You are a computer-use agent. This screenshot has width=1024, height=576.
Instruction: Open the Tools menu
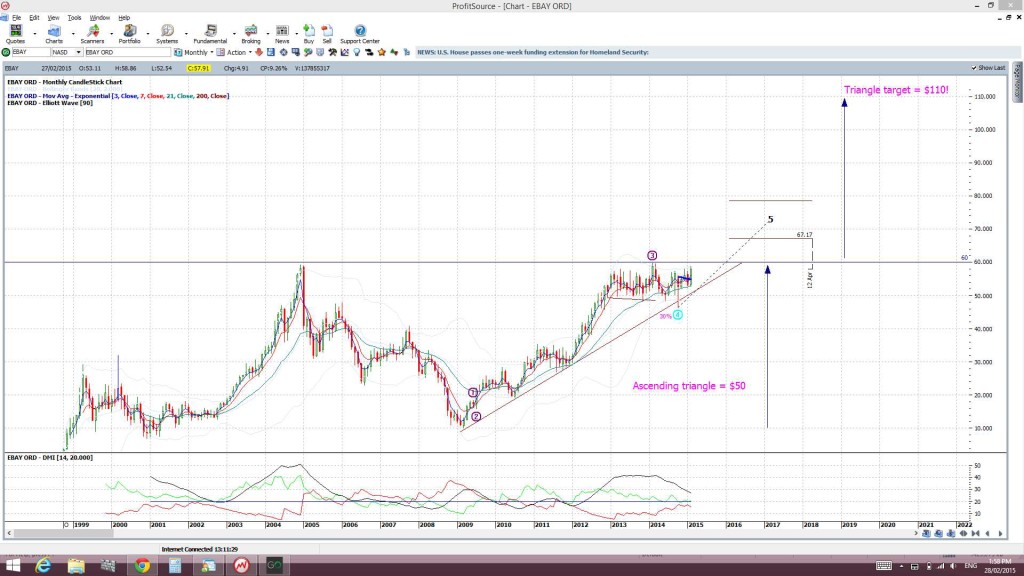tap(74, 18)
